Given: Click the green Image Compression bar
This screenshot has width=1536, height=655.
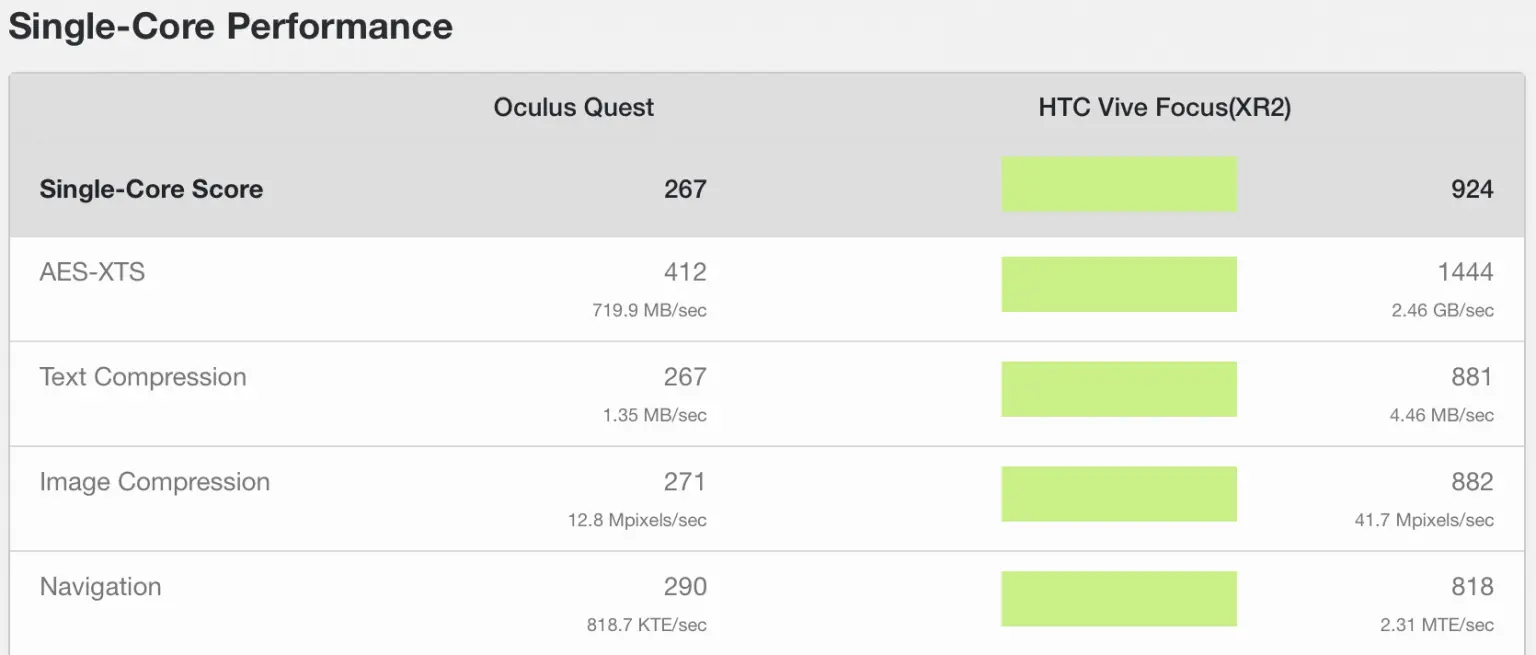Looking at the screenshot, I should 1119,494.
